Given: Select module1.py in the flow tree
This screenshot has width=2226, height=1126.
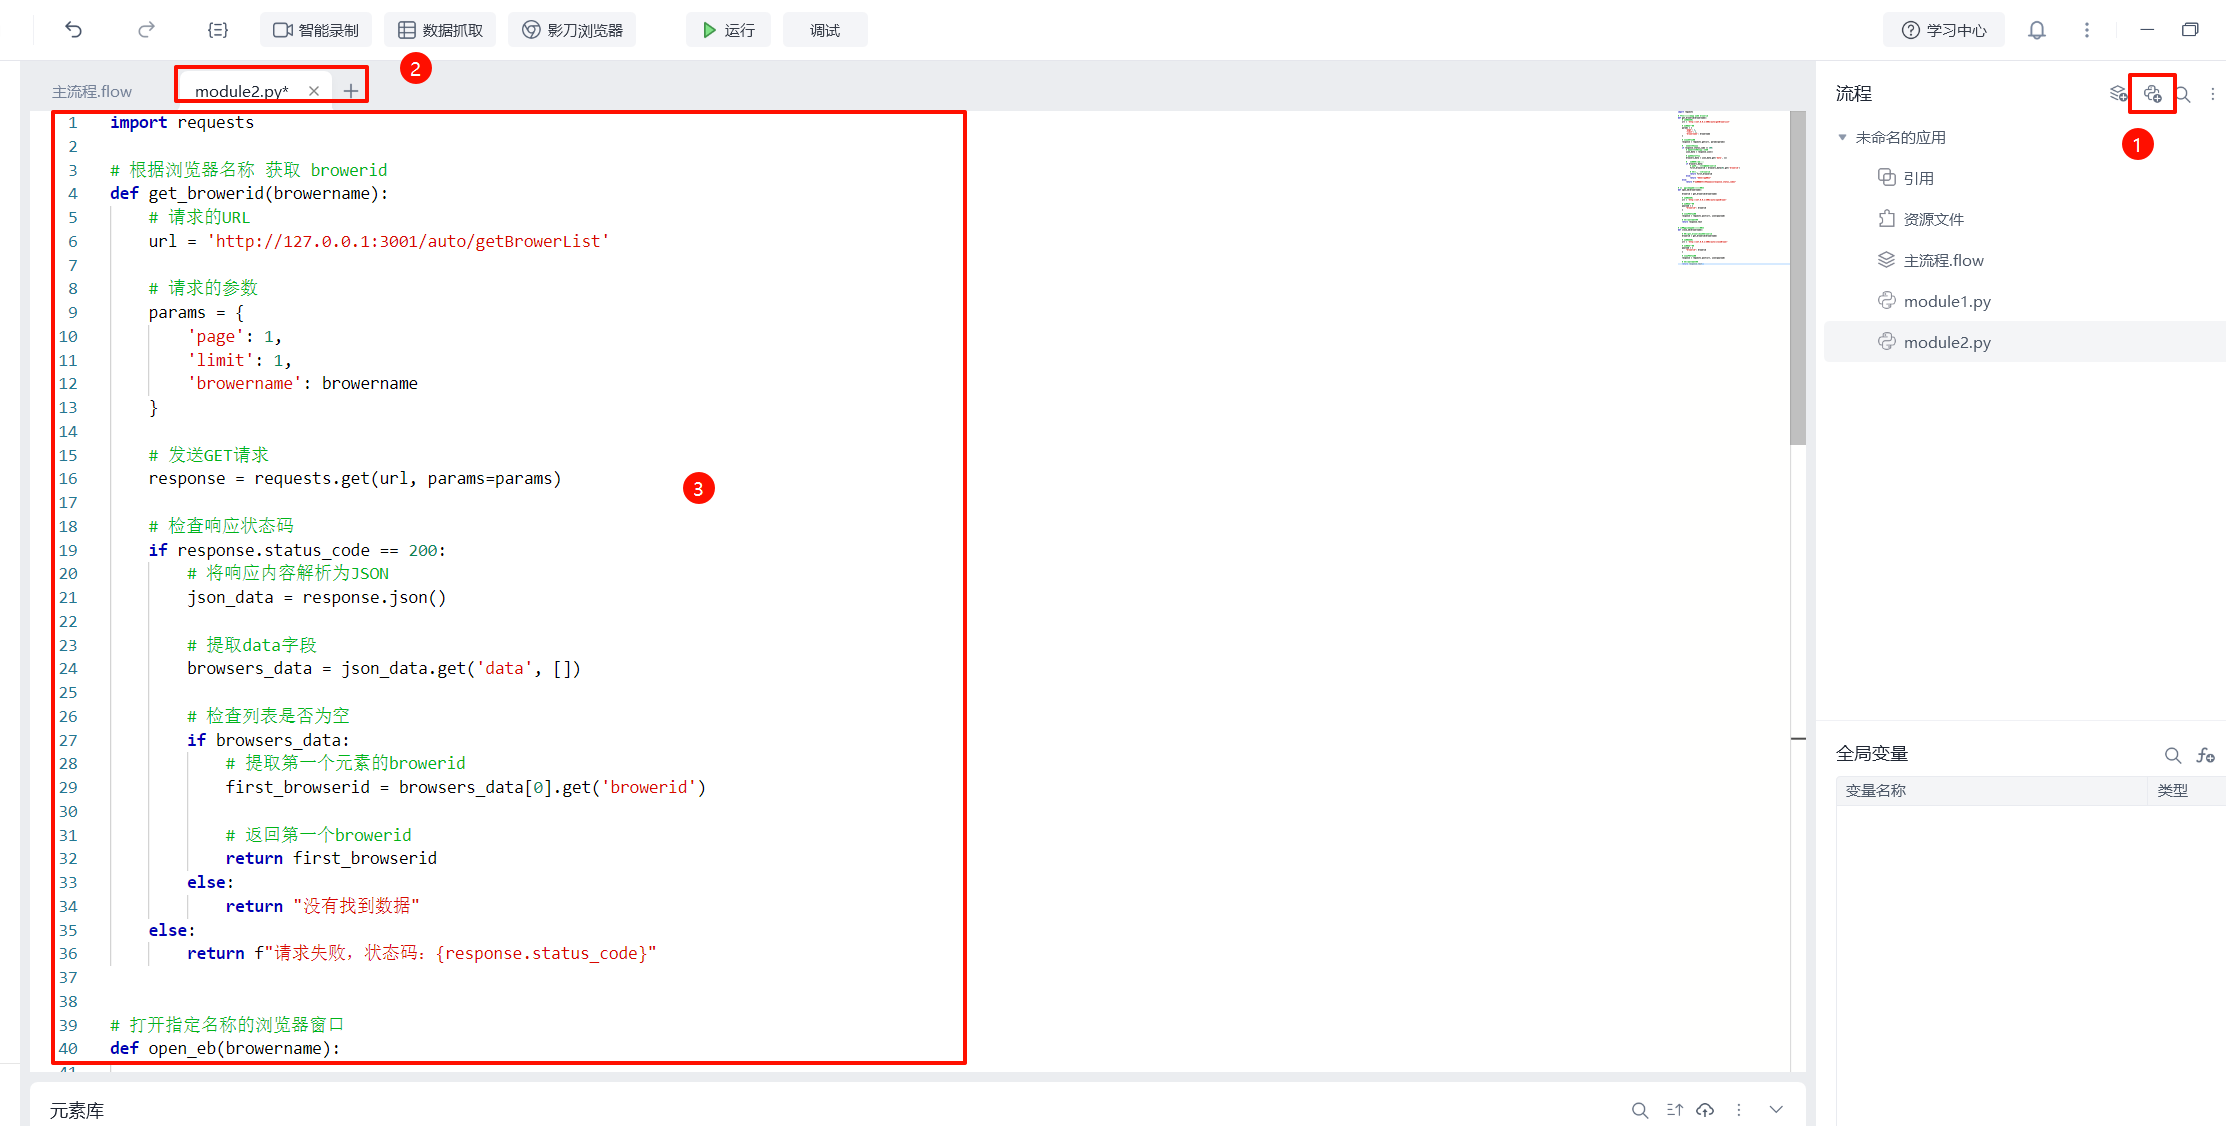Looking at the screenshot, I should pyautogui.click(x=1946, y=301).
